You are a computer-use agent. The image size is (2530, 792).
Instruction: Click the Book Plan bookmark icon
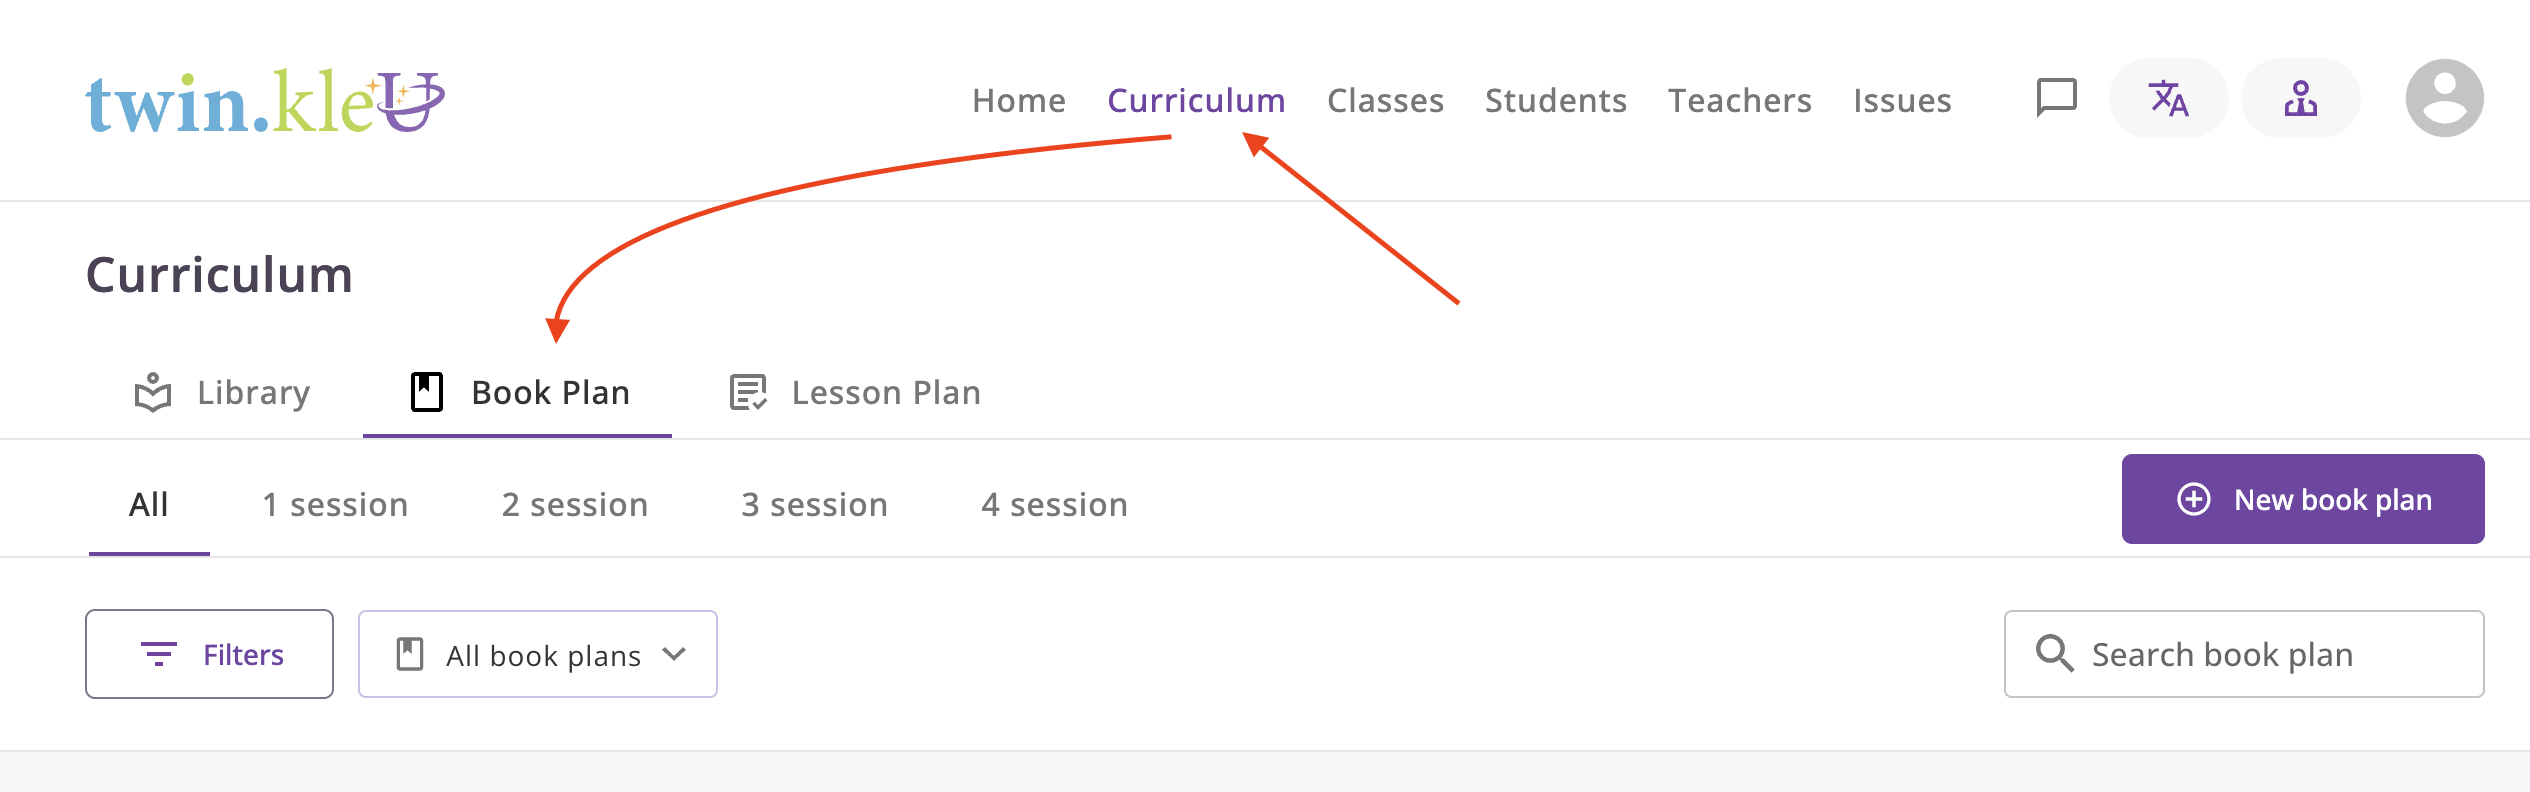(x=427, y=392)
